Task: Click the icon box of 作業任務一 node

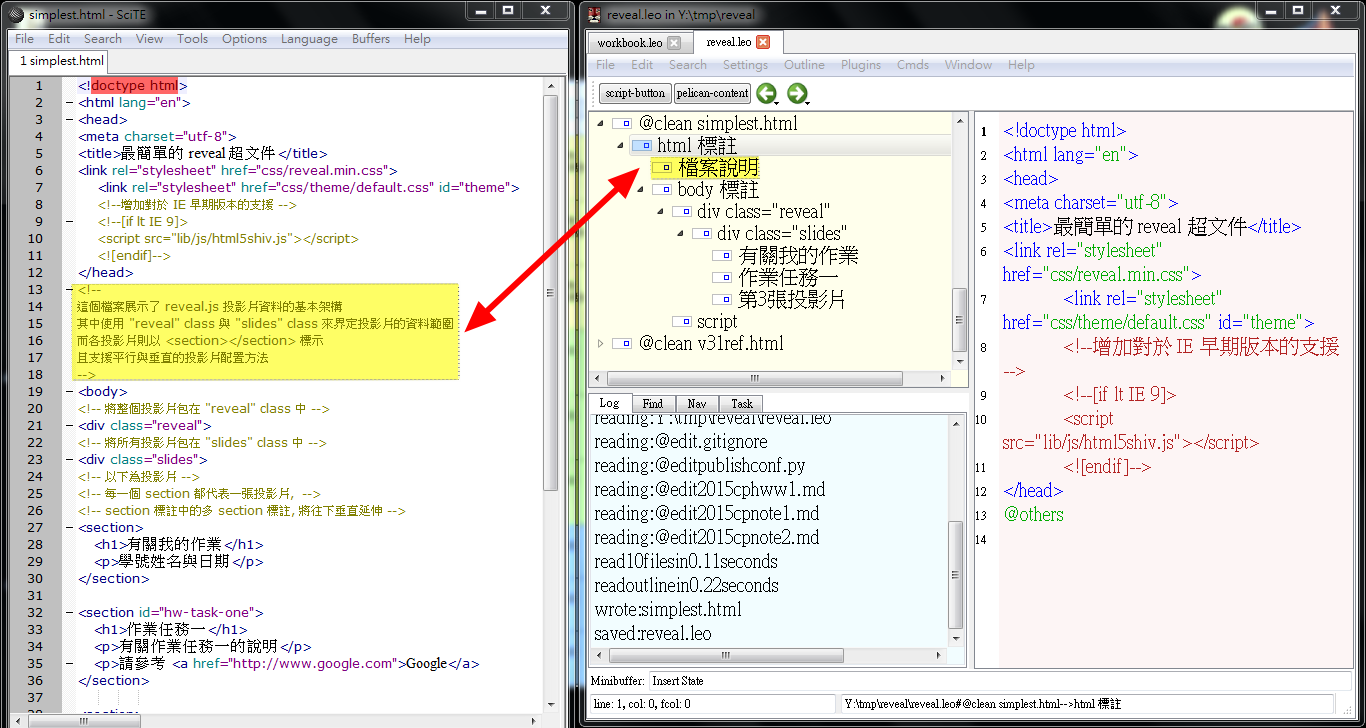Action: (722, 277)
